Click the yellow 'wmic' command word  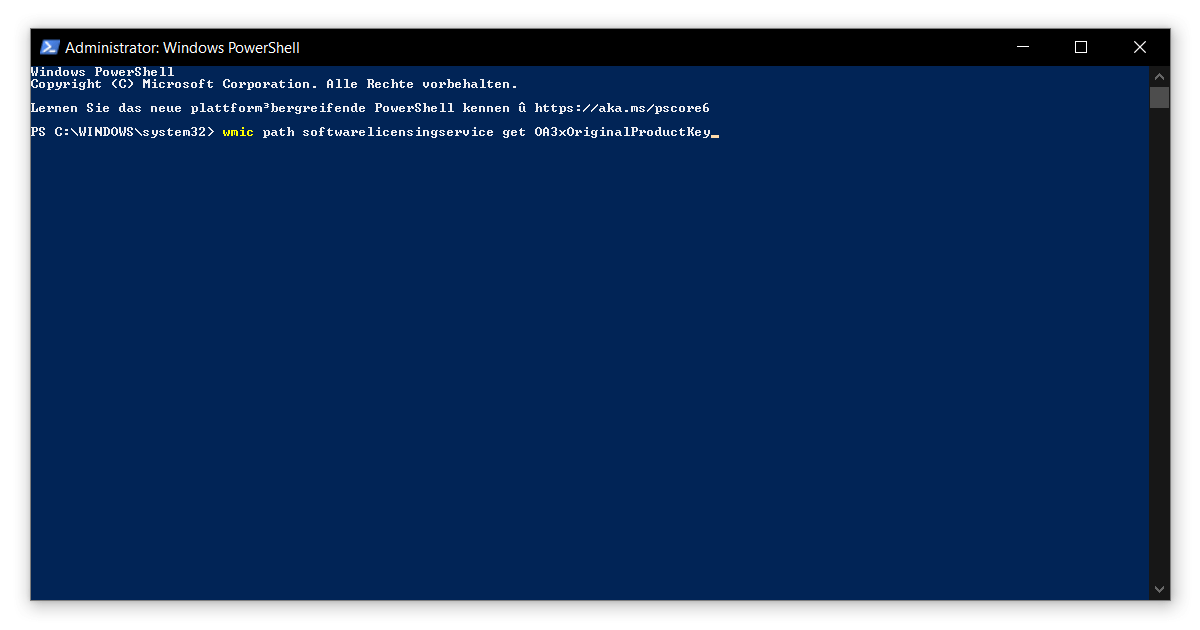pos(238,132)
